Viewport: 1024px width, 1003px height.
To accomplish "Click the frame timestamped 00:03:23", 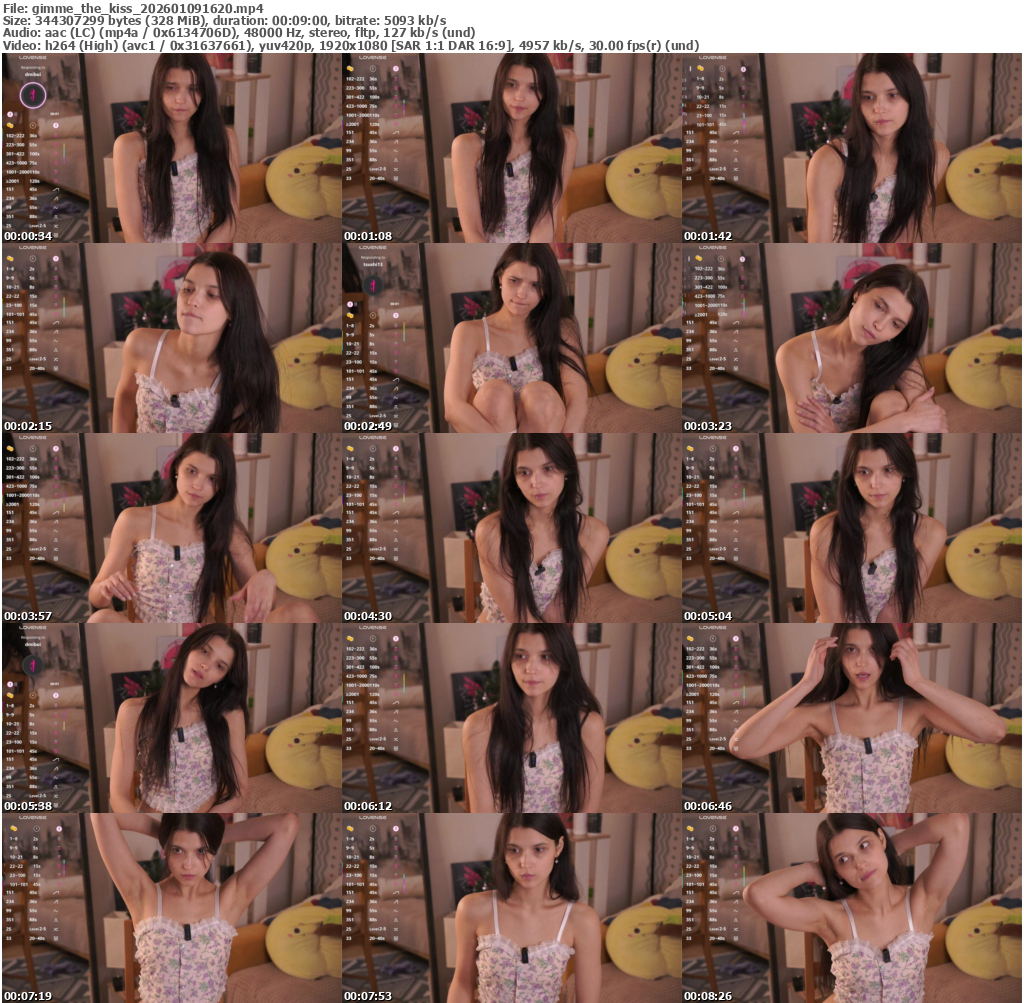I will coord(851,338).
